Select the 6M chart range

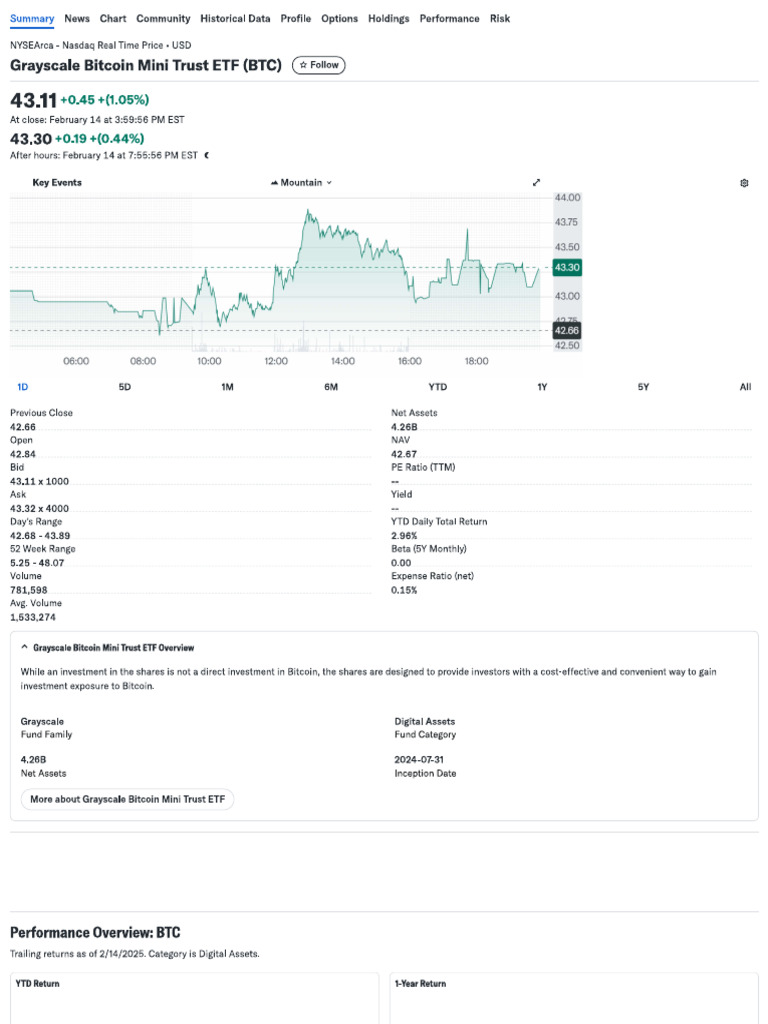tap(331, 387)
